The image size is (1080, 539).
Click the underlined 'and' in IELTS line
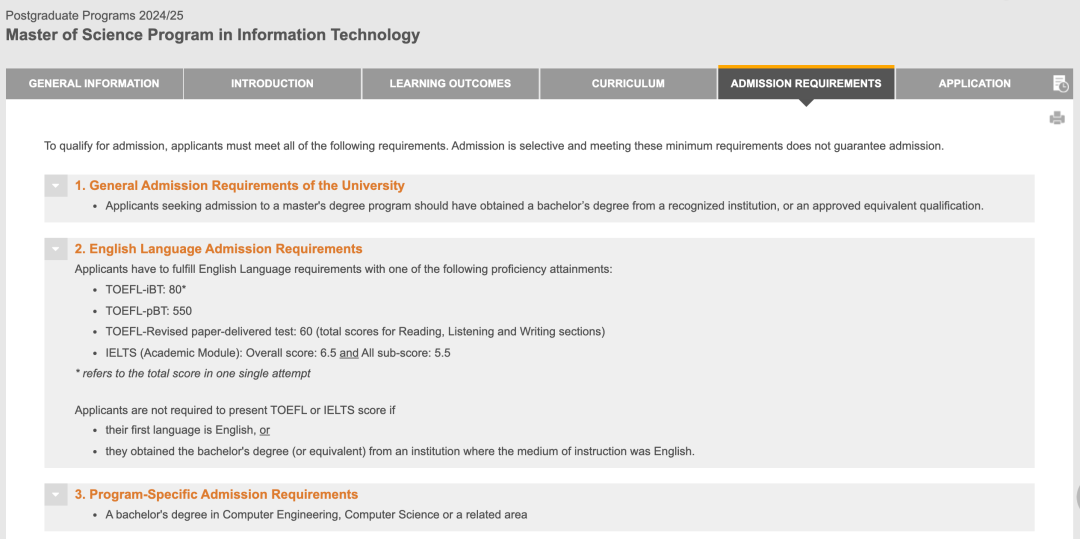(349, 353)
